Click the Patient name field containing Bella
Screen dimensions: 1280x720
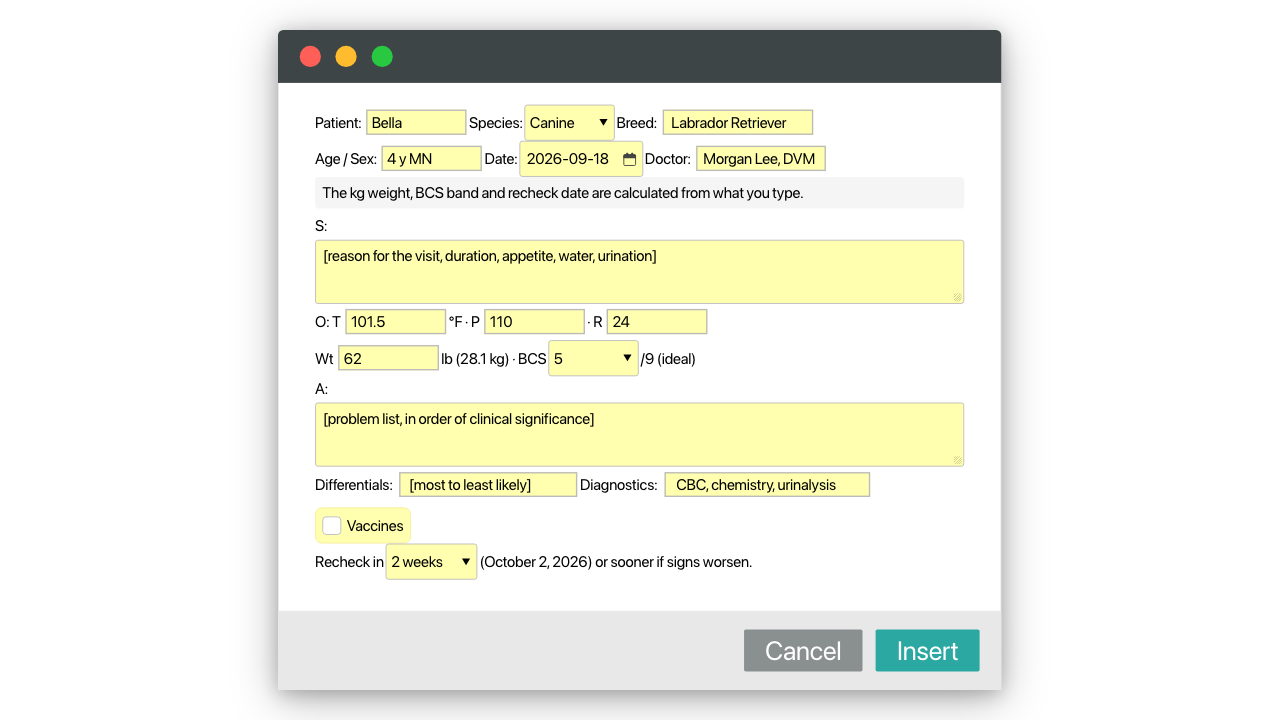click(416, 123)
